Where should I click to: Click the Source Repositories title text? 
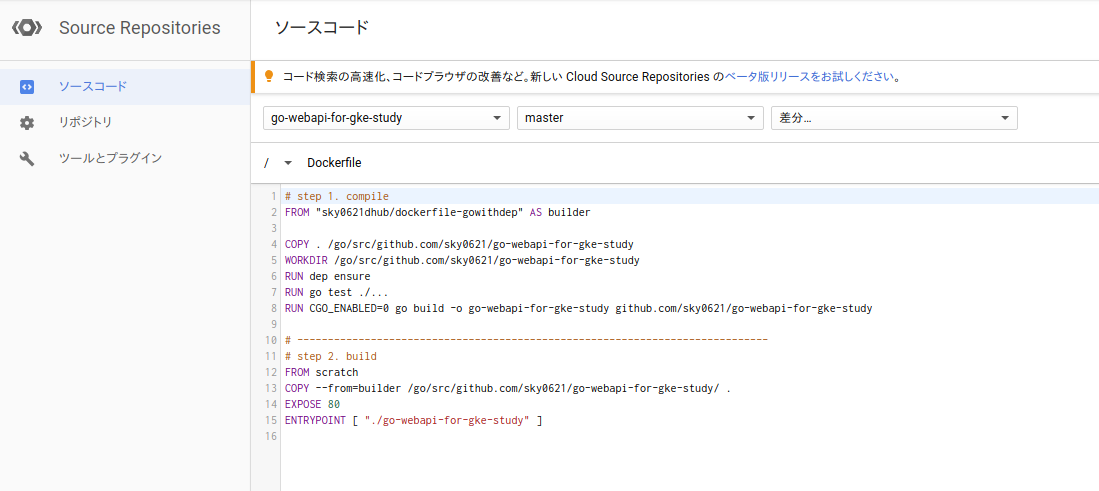[x=139, y=28]
